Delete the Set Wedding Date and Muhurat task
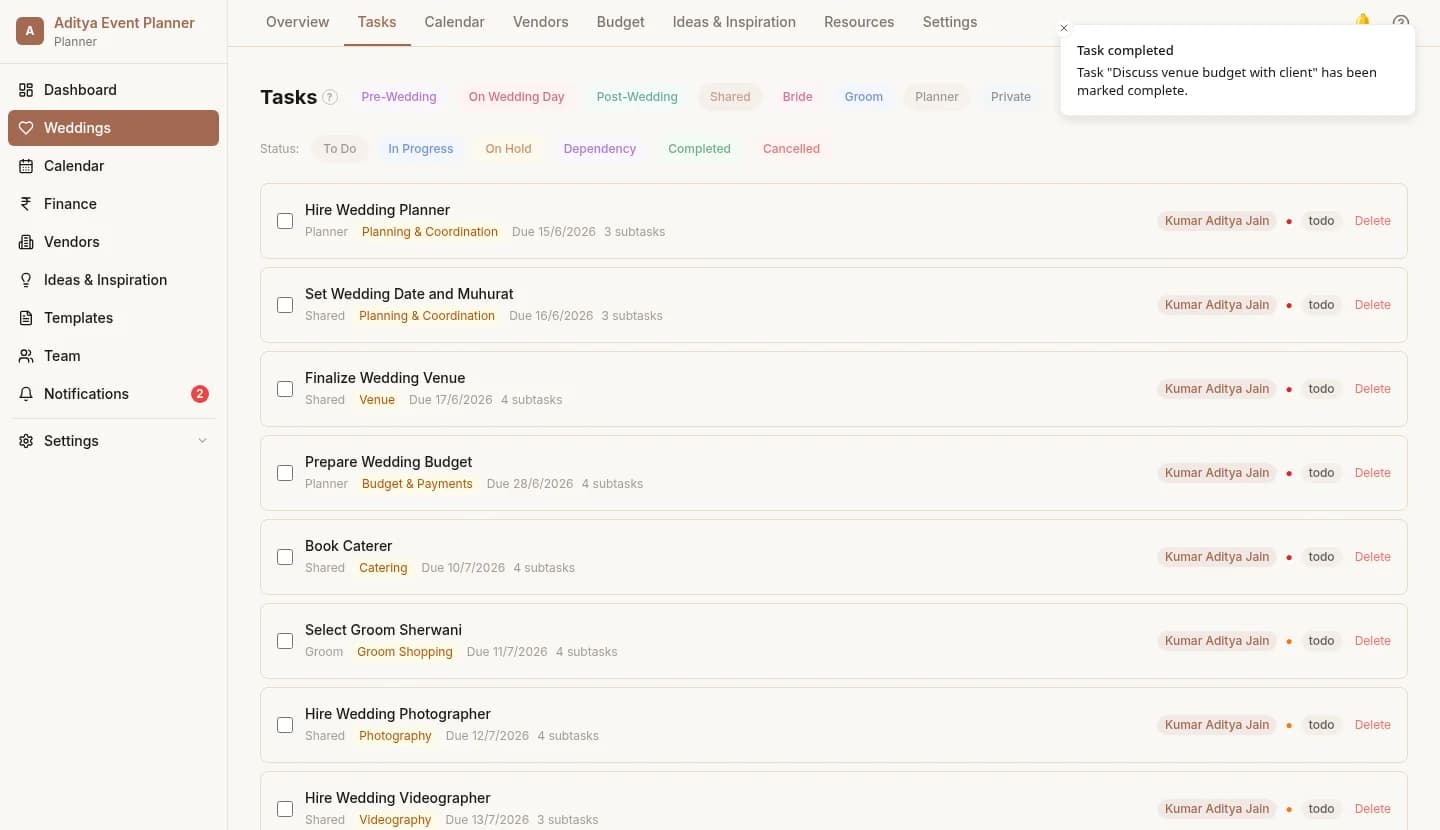The image size is (1440, 830). click(x=1372, y=305)
